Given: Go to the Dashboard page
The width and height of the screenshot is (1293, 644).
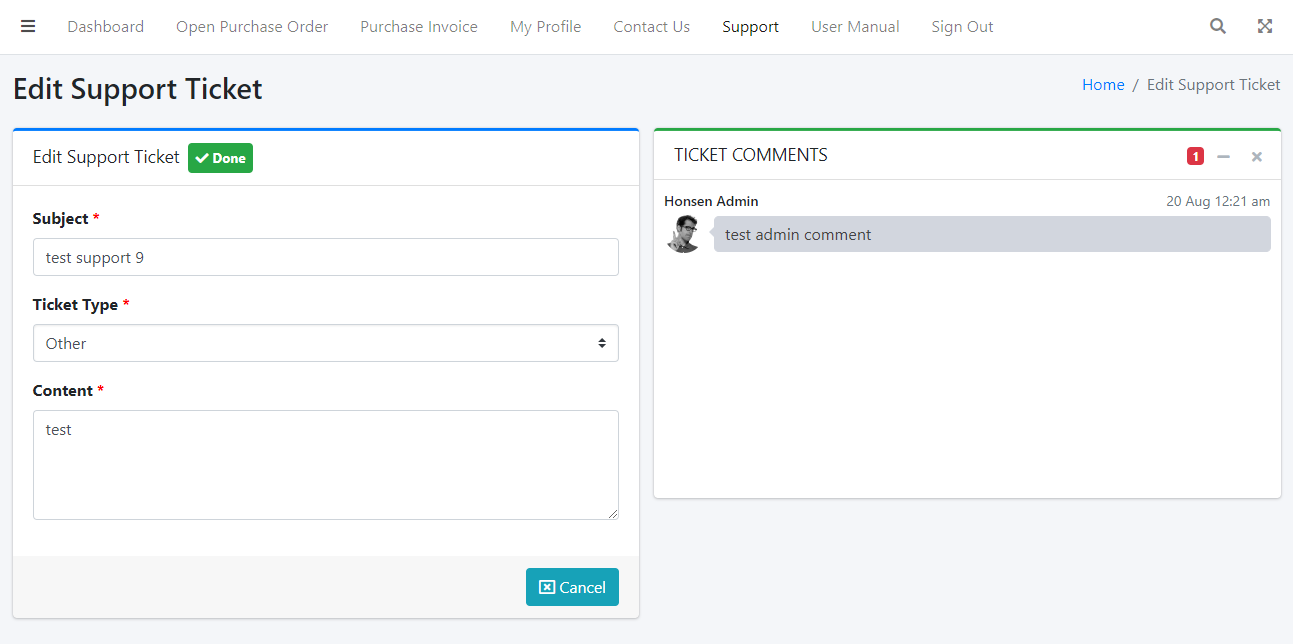Looking at the screenshot, I should tap(105, 27).
